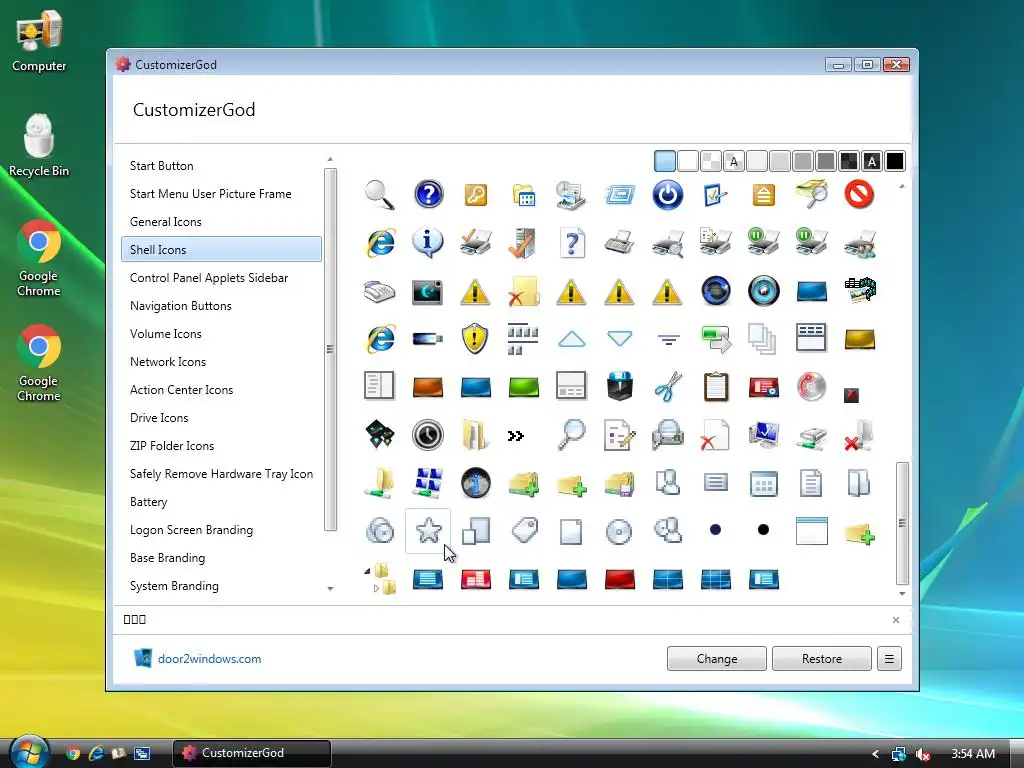Screen dimensions: 1024x768
Task: Select the price tag icon
Action: point(524,530)
